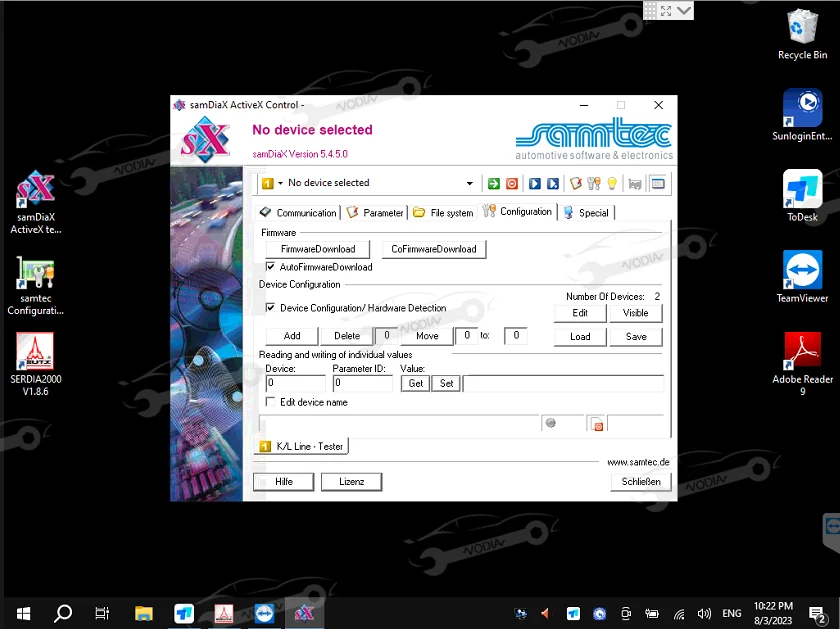Click the Hilfe button
Image resolution: width=840 pixels, height=629 pixels.
pos(283,482)
